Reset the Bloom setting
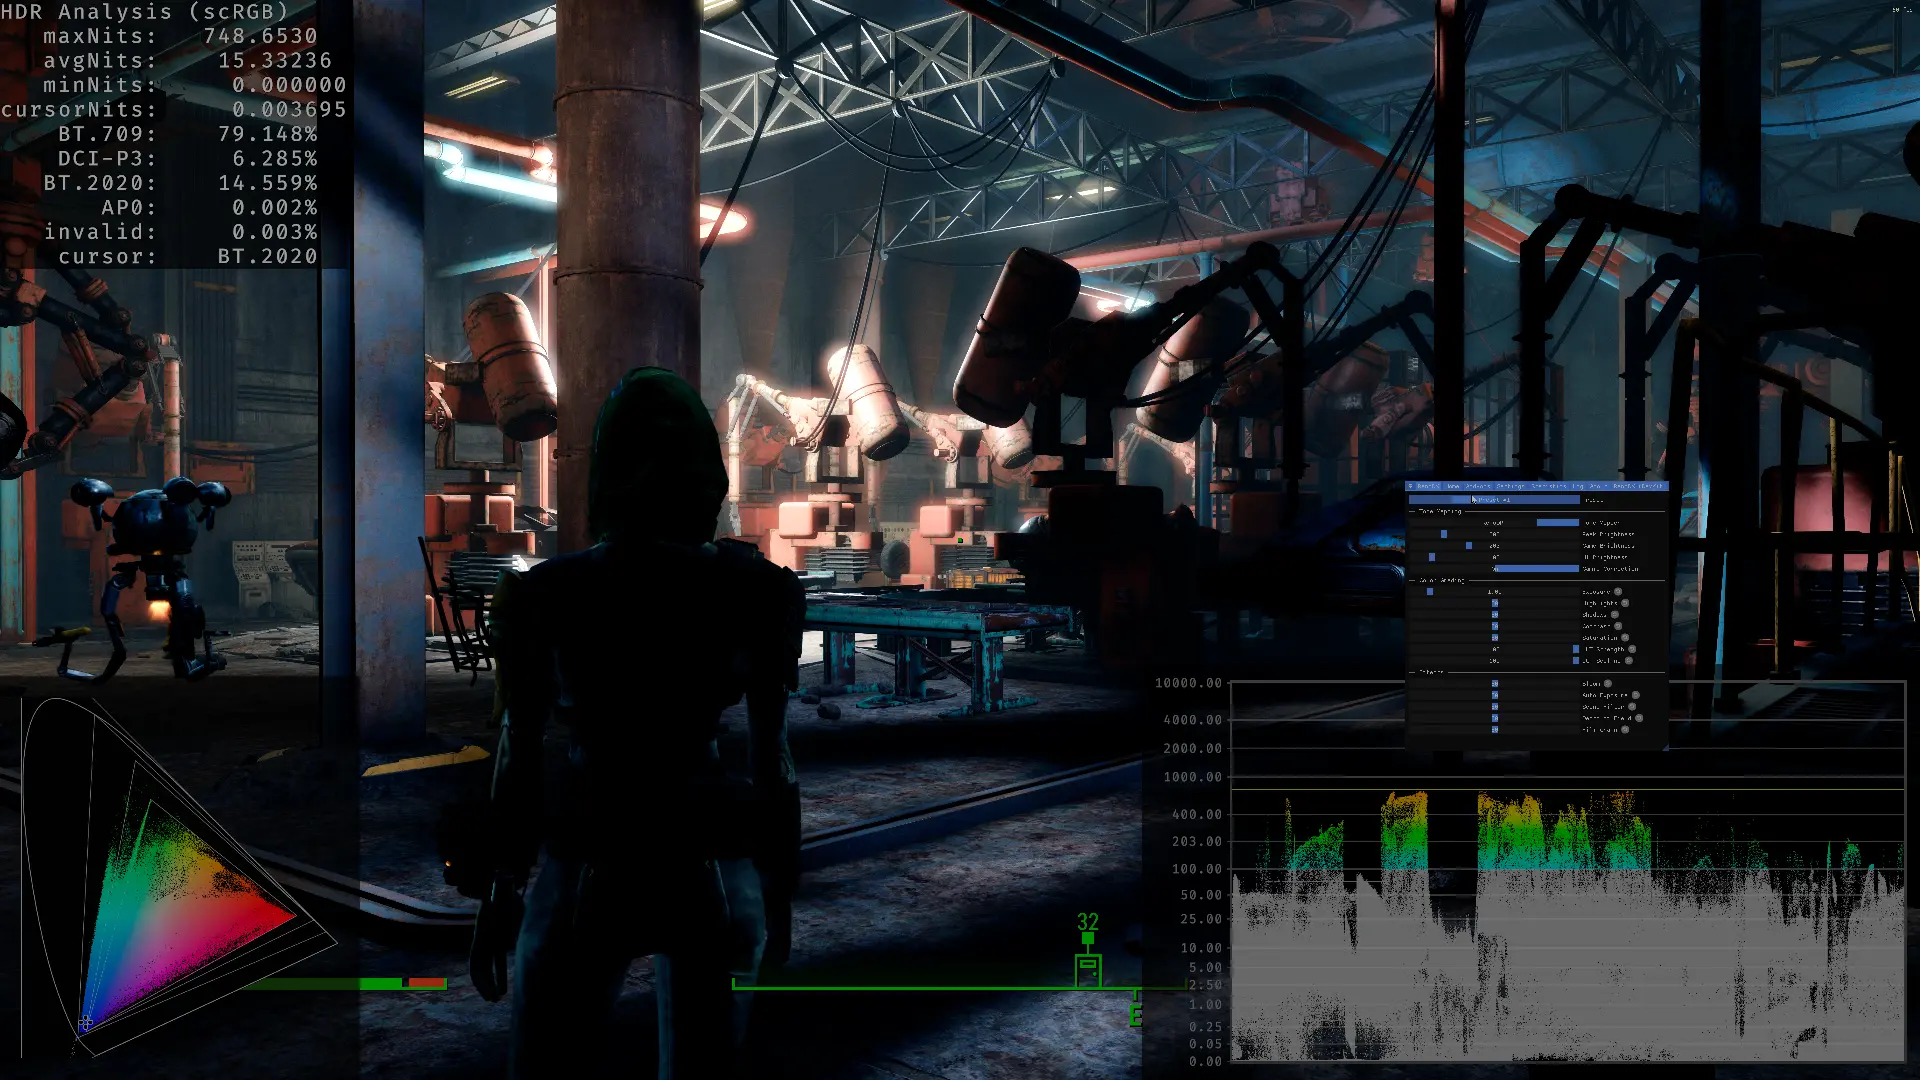This screenshot has width=1920, height=1080. coord(1608,683)
